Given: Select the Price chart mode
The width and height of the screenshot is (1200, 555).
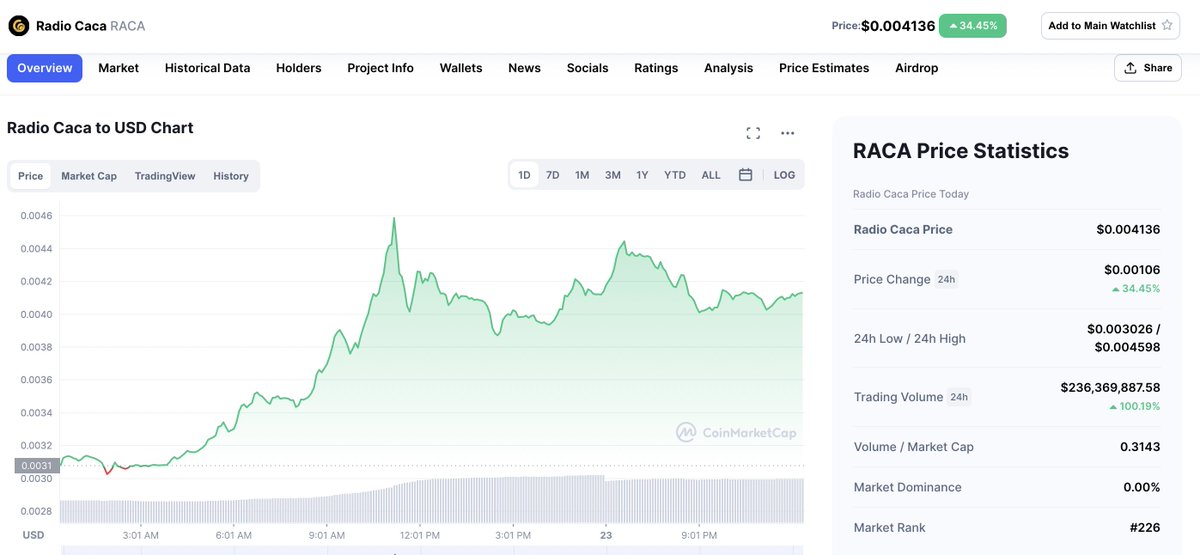Looking at the screenshot, I should 31,176.
